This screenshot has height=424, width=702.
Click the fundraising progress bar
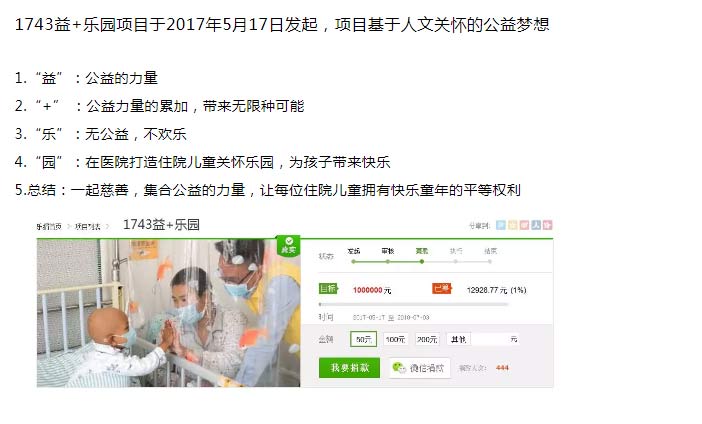413,304
